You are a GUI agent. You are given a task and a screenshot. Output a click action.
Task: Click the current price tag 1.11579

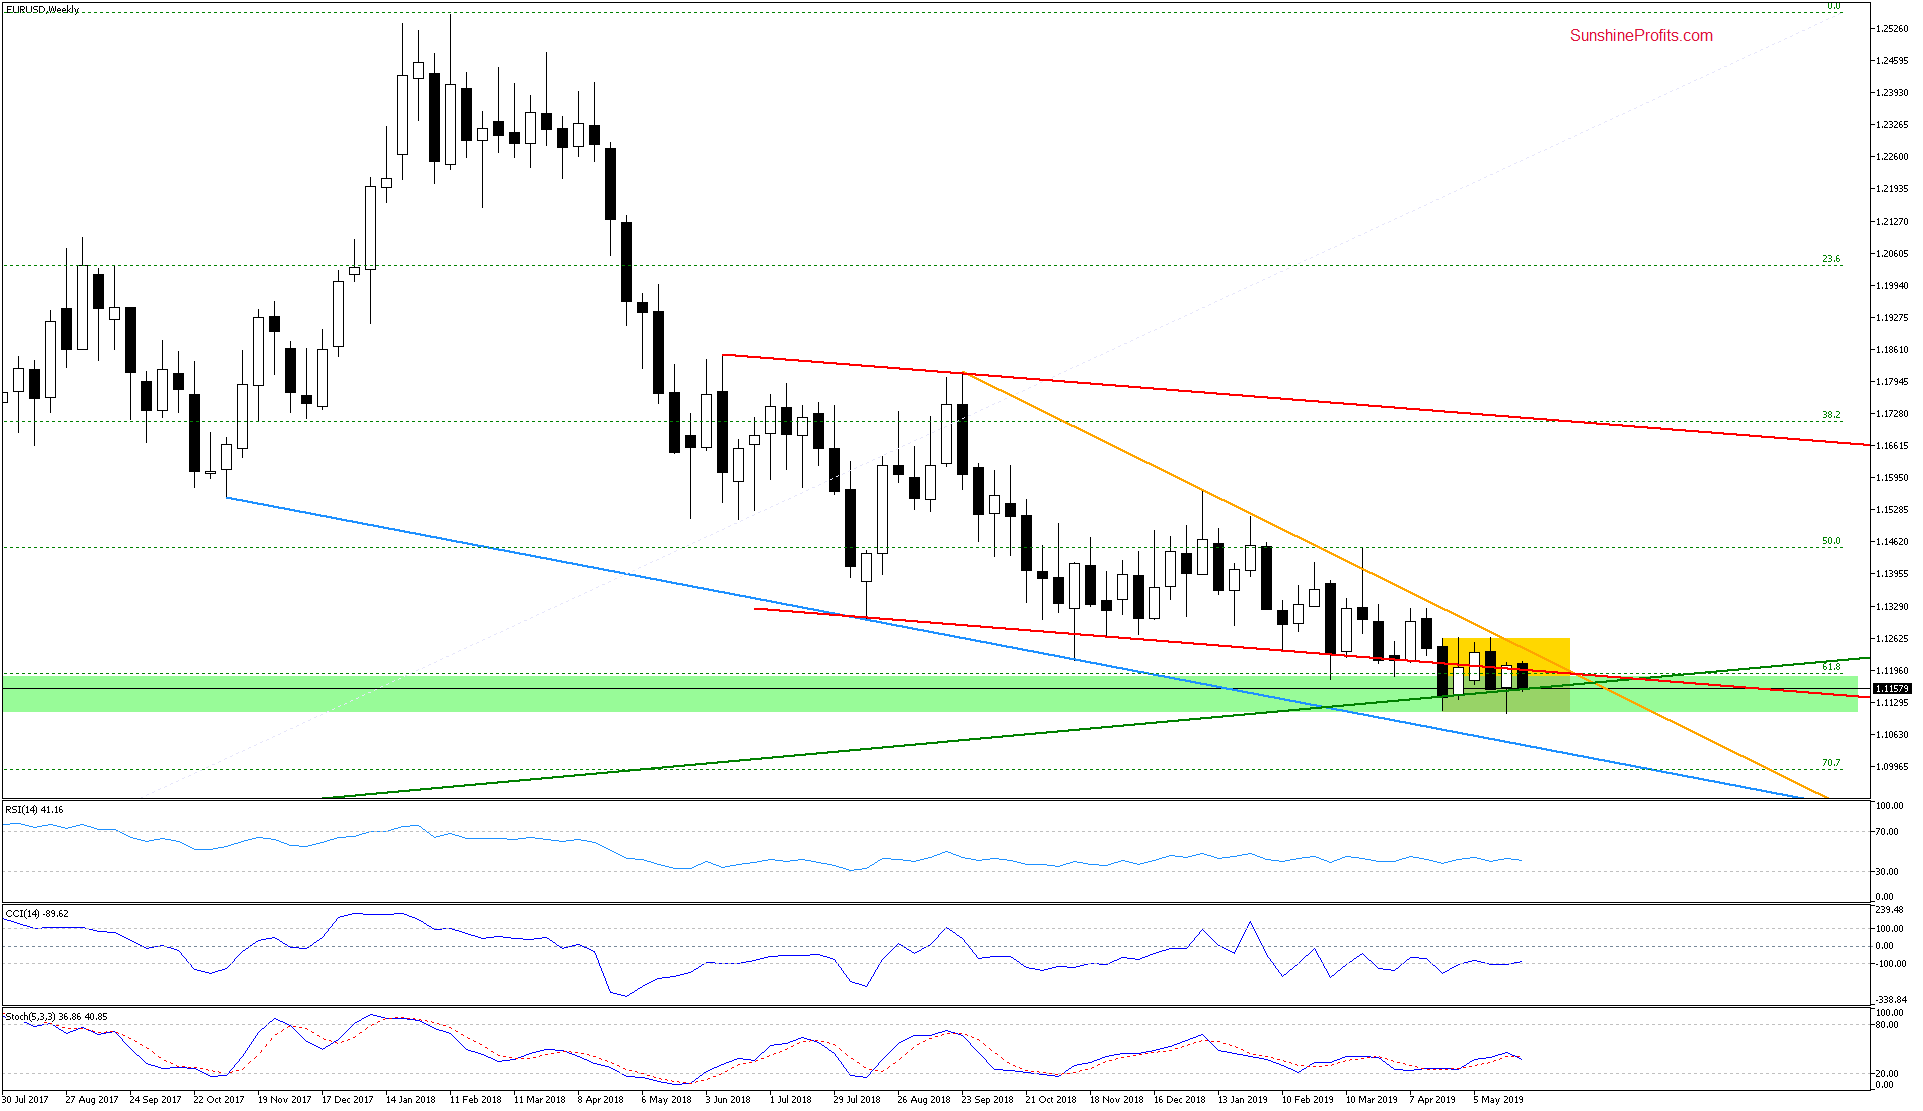(x=1891, y=688)
